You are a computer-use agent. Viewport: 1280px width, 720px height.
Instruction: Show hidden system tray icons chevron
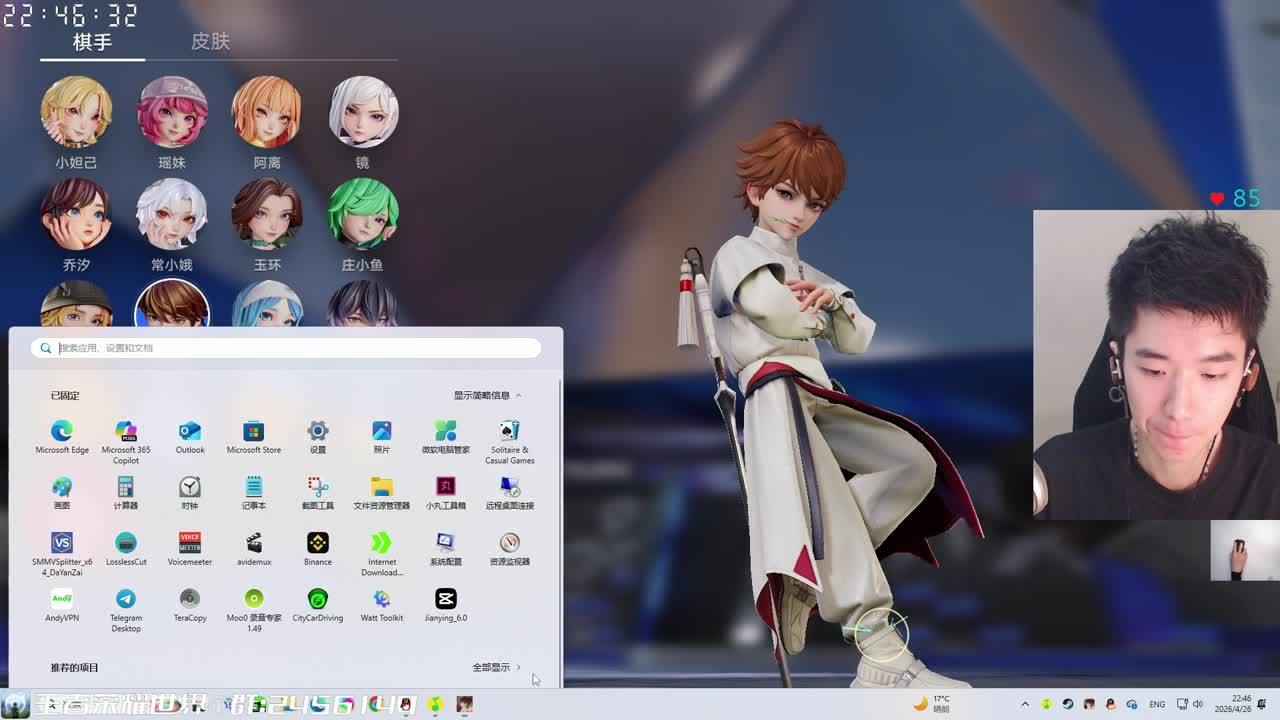pos(1025,704)
